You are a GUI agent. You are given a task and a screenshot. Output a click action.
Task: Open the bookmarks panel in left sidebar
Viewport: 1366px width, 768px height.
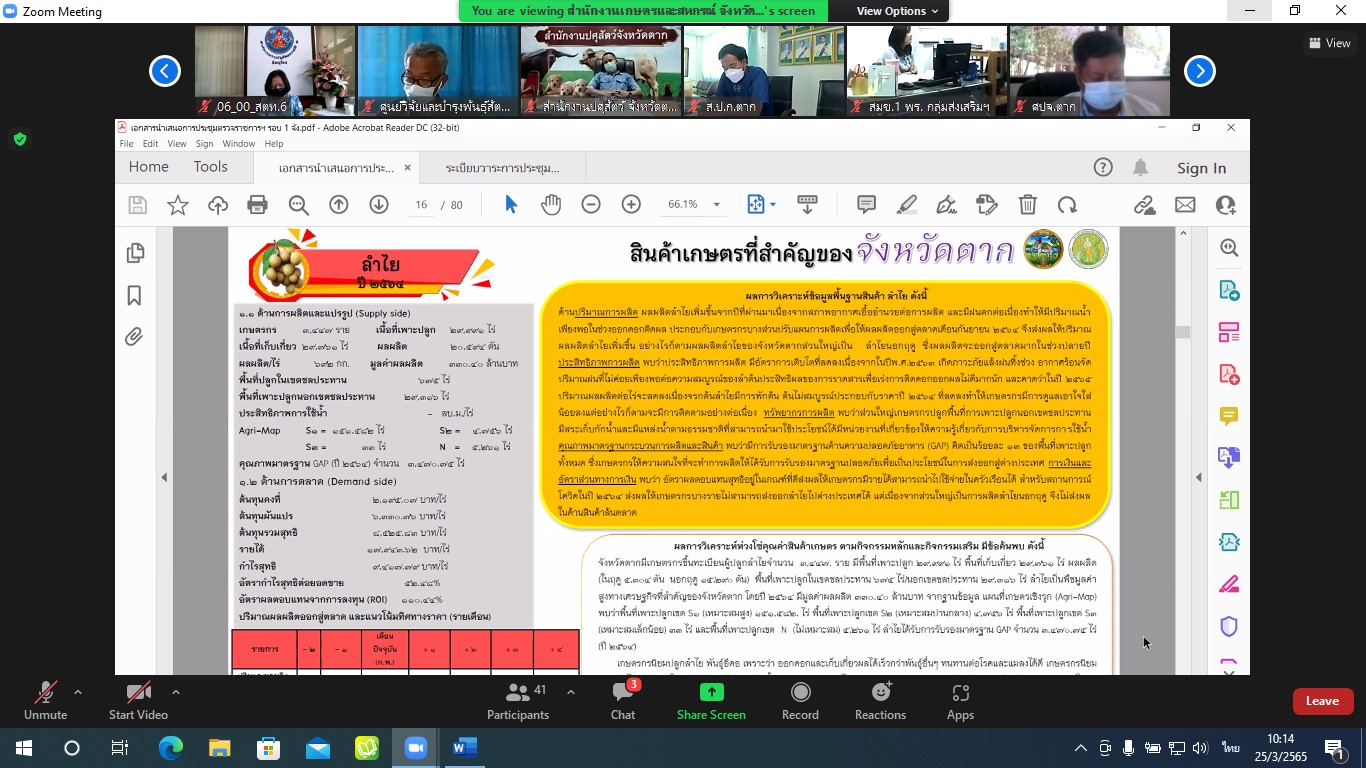pos(135,296)
